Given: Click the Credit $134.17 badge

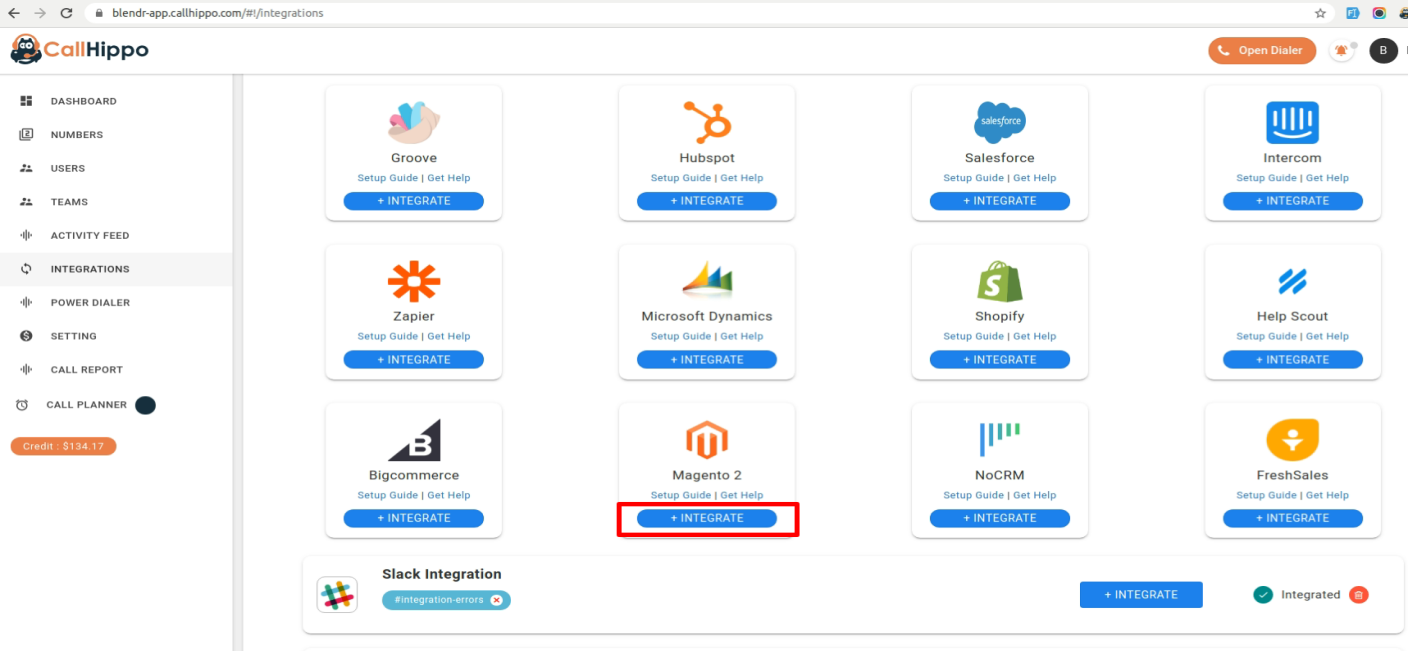Looking at the screenshot, I should (x=63, y=446).
